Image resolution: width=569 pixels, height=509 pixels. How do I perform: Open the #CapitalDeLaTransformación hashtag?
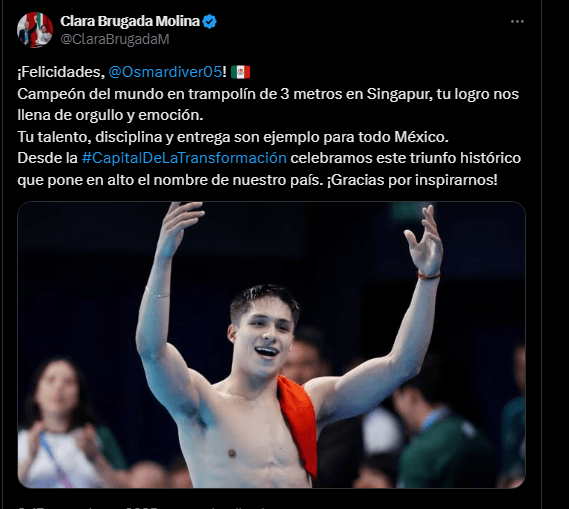tap(184, 158)
